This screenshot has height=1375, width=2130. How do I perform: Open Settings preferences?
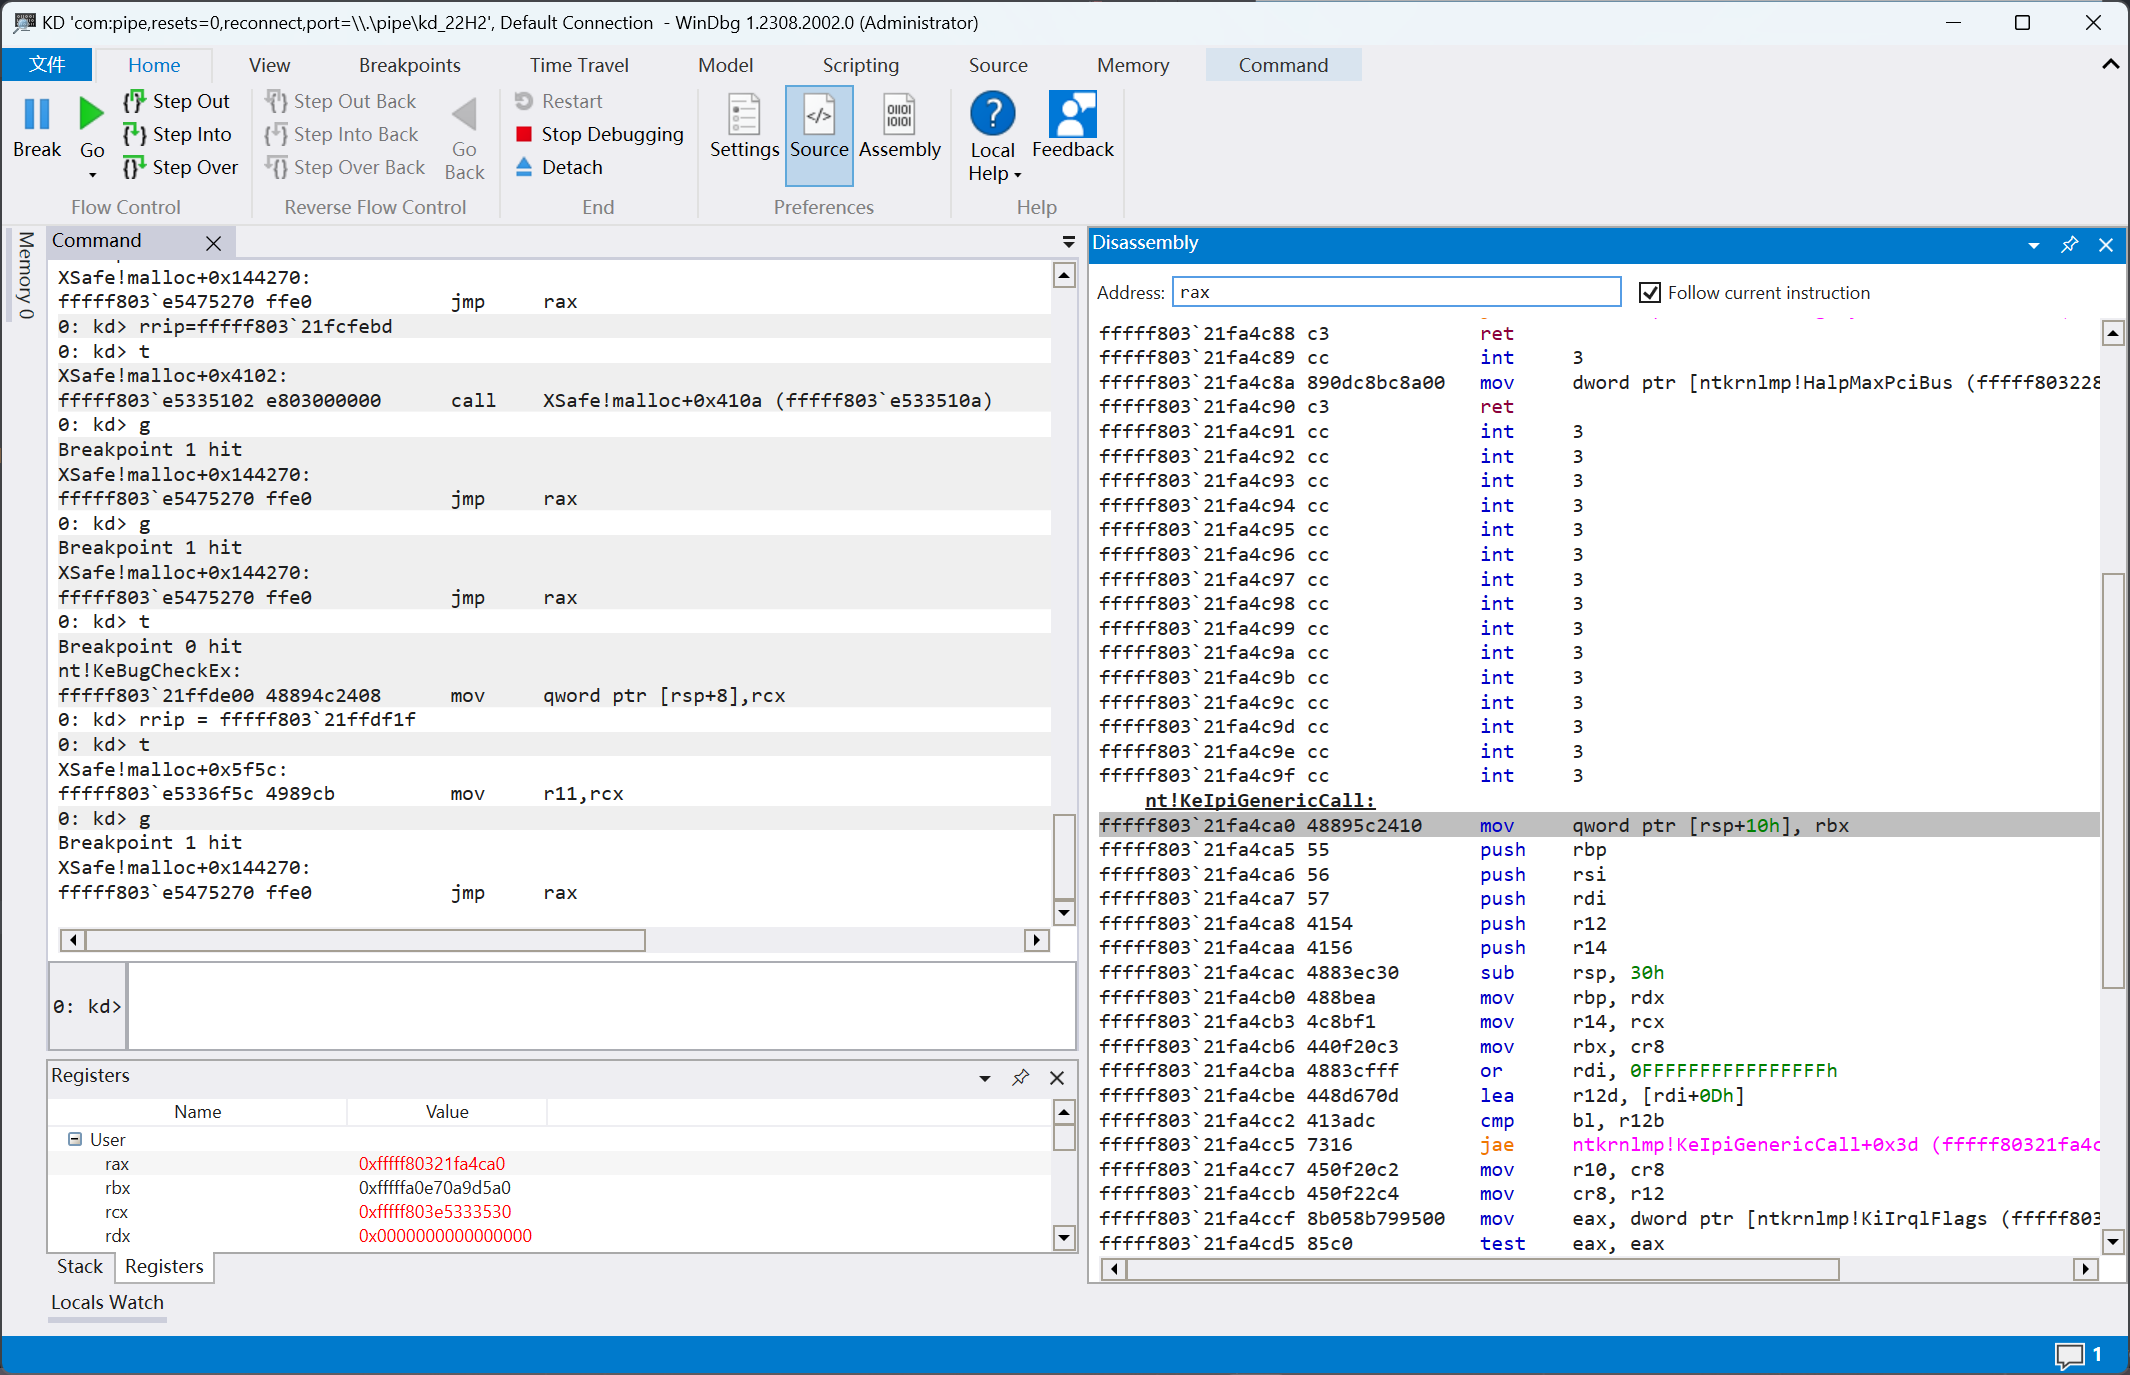pyautogui.click(x=744, y=127)
